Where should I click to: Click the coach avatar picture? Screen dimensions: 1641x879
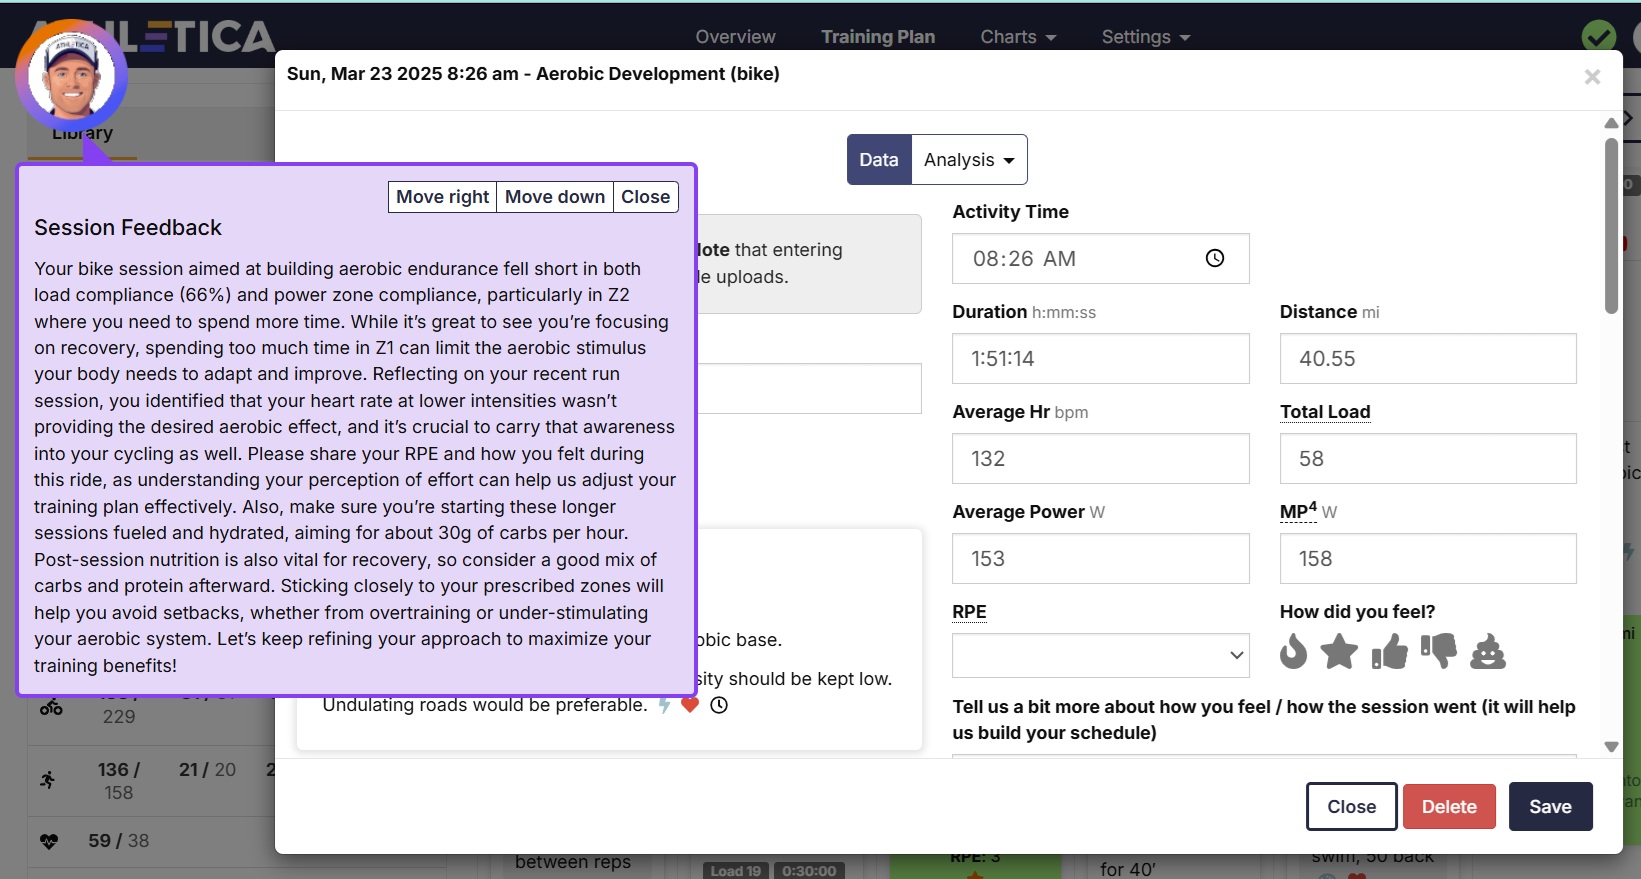72,77
